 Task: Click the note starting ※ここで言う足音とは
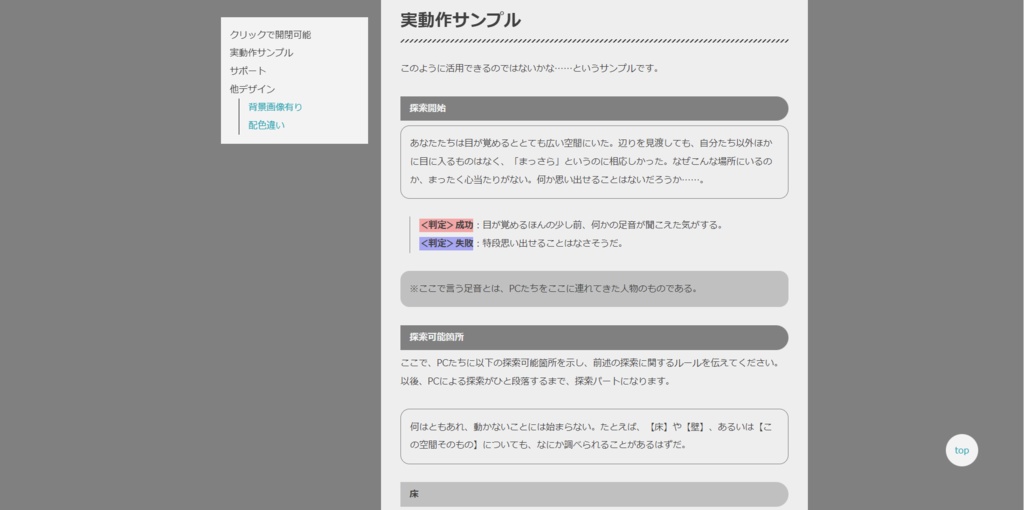pyautogui.click(x=594, y=289)
